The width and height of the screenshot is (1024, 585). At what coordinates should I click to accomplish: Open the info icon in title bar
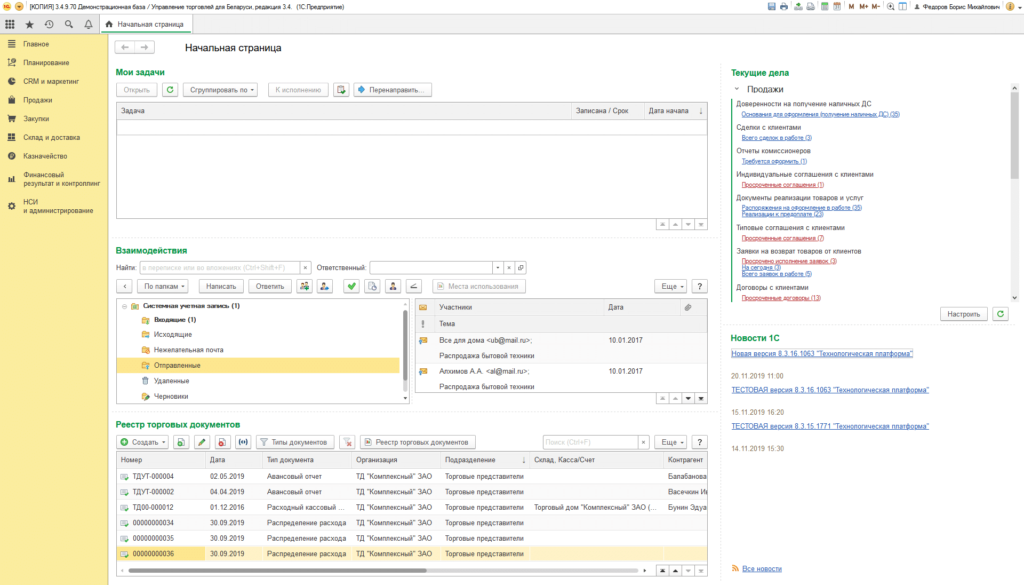(1010, 7)
